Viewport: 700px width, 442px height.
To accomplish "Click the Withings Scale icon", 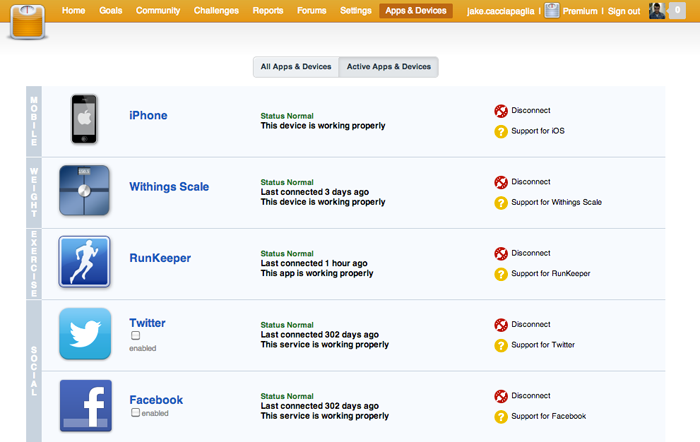I will [84, 191].
